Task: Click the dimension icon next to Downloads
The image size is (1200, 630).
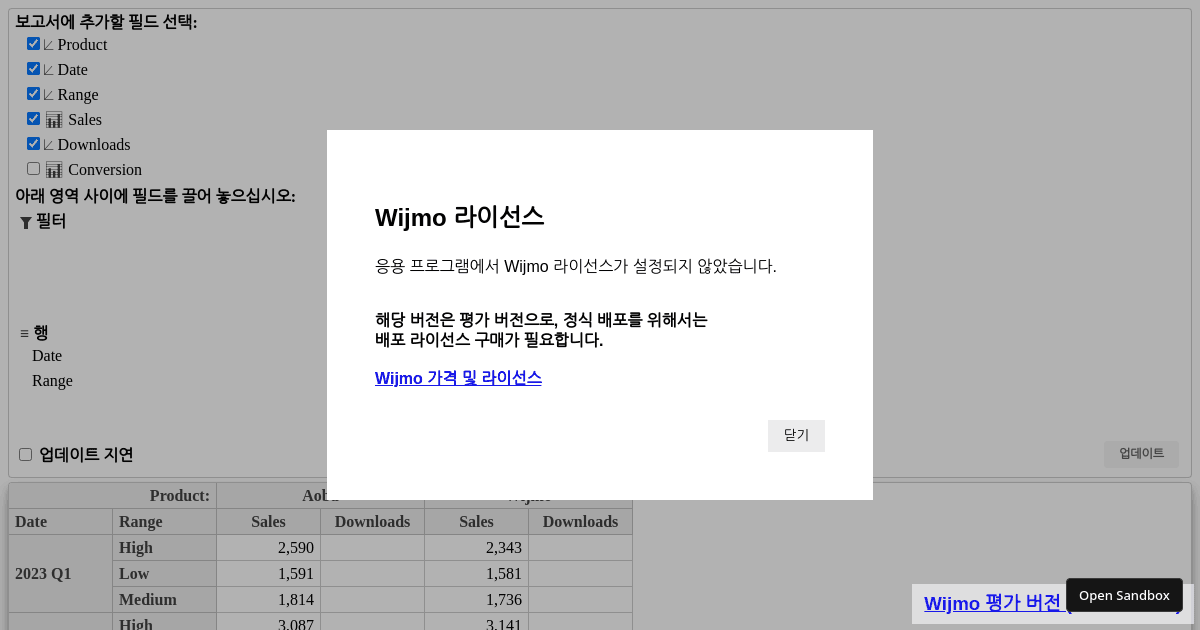Action: pos(48,145)
